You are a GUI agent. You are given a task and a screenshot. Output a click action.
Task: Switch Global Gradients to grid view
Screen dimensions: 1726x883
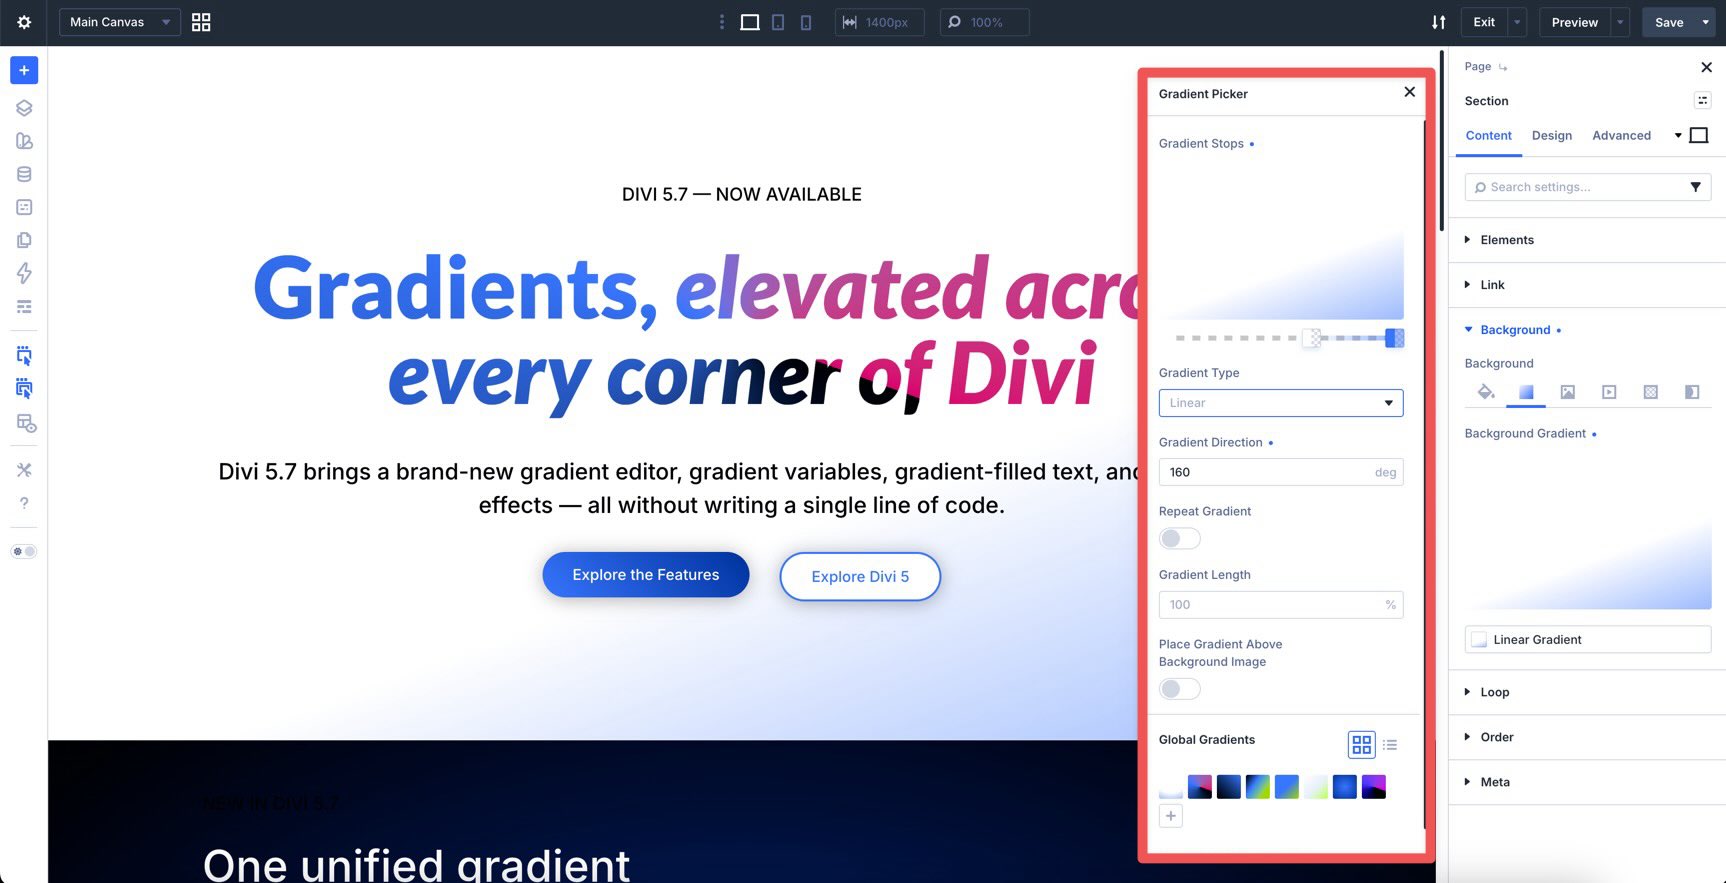tap(1362, 745)
